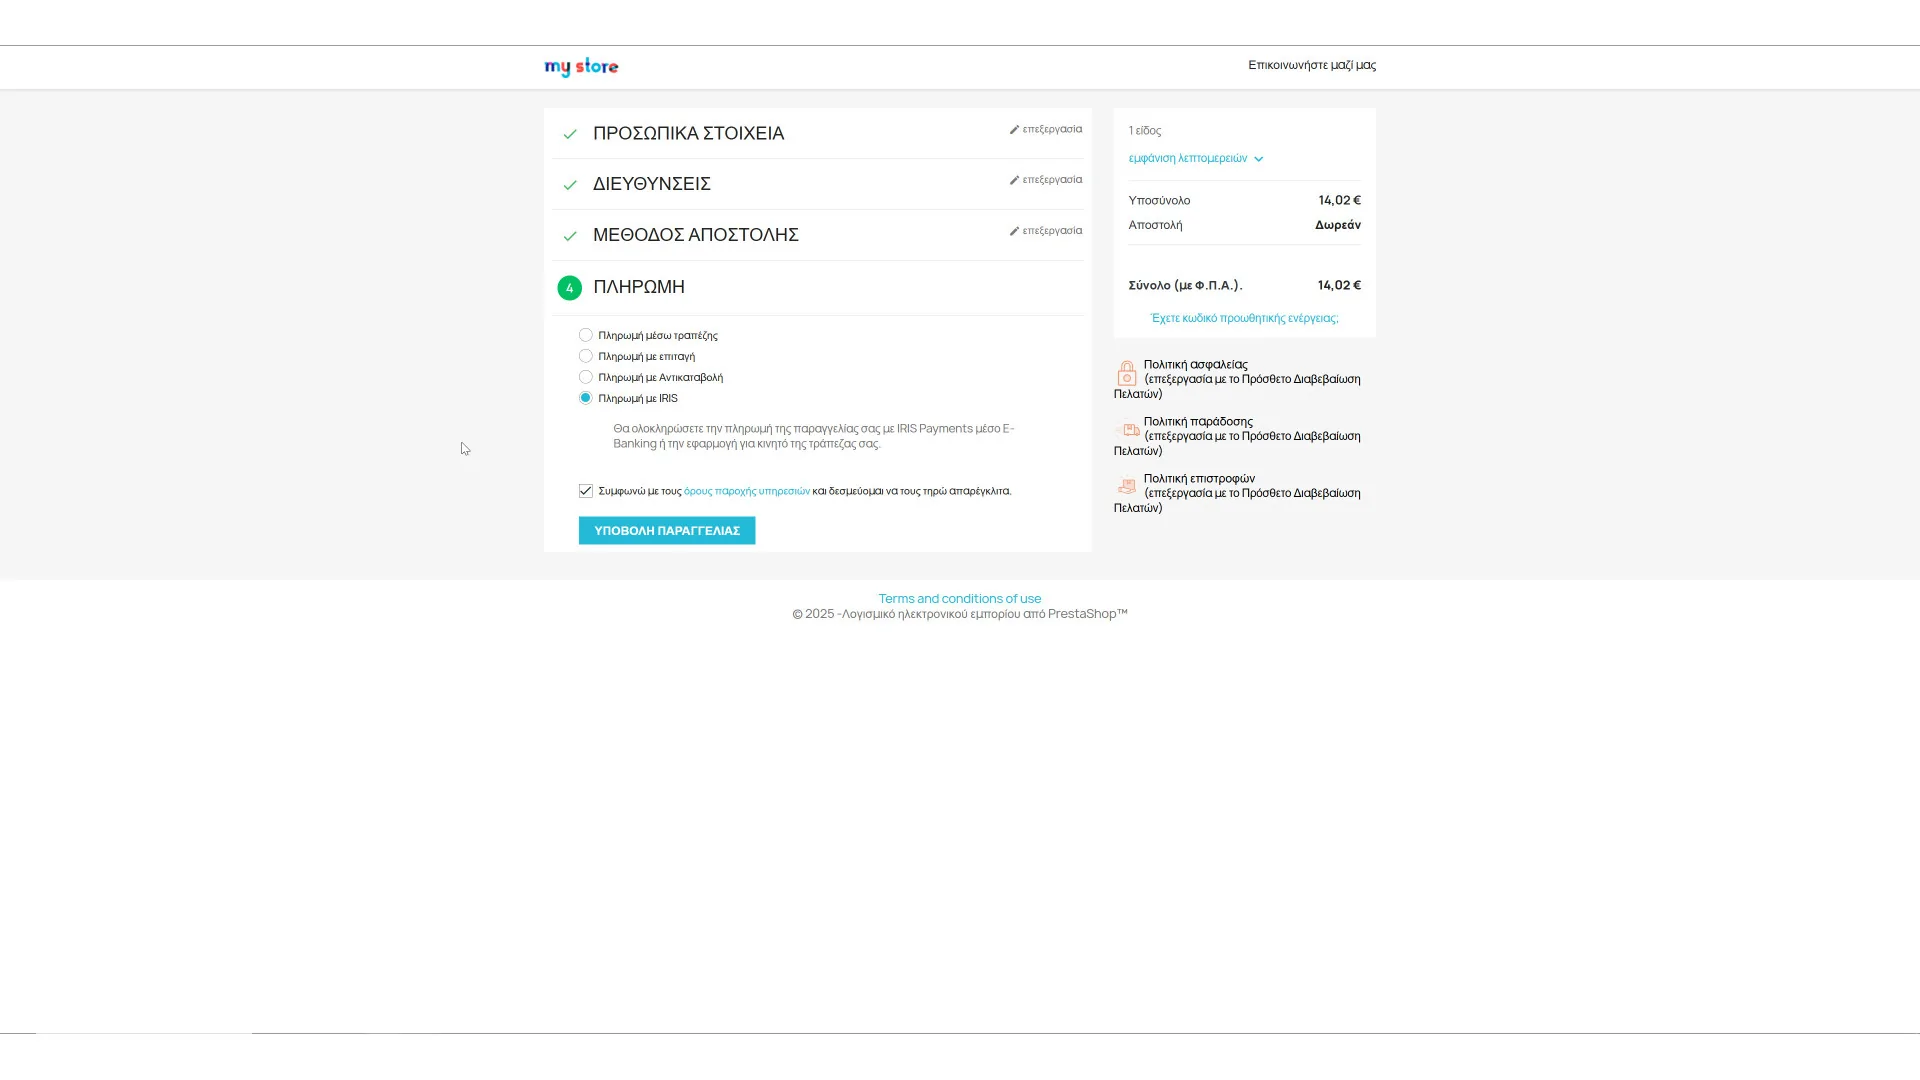Select payment by check option
Viewport: 1920px width, 1080px height.
tap(586, 356)
